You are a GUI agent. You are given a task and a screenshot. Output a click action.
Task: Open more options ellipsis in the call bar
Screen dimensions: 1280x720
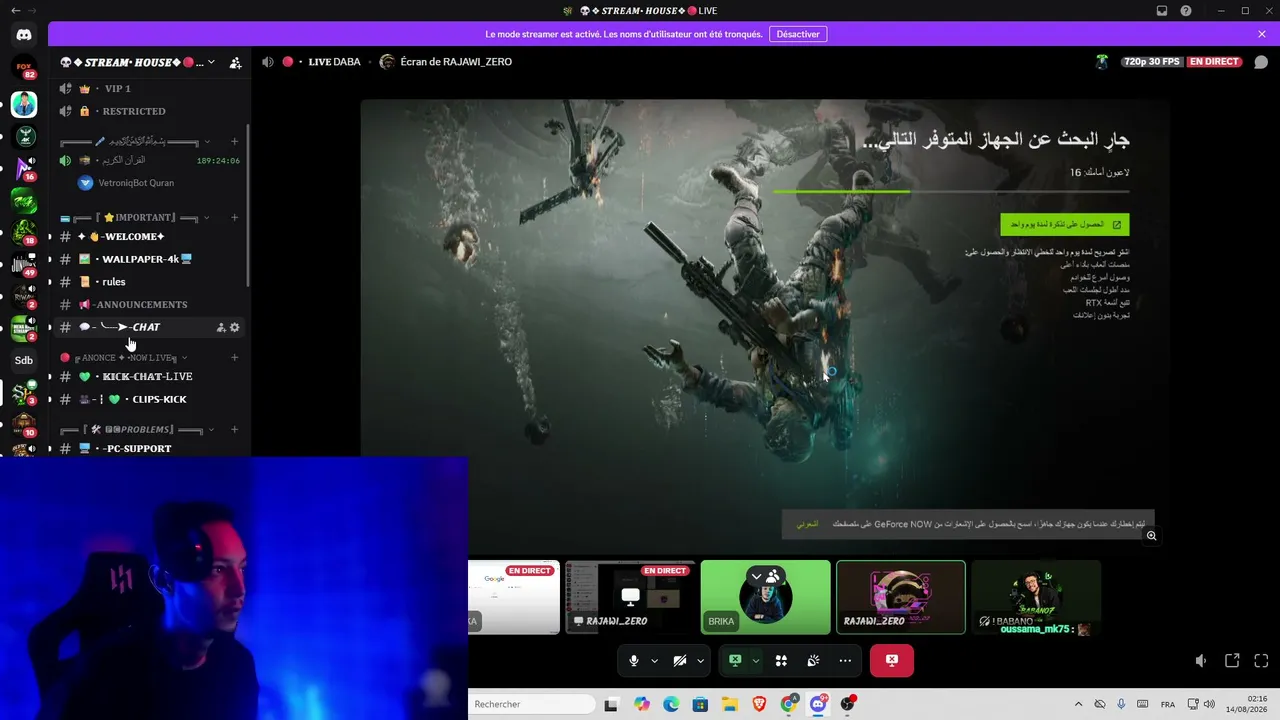[845, 661]
